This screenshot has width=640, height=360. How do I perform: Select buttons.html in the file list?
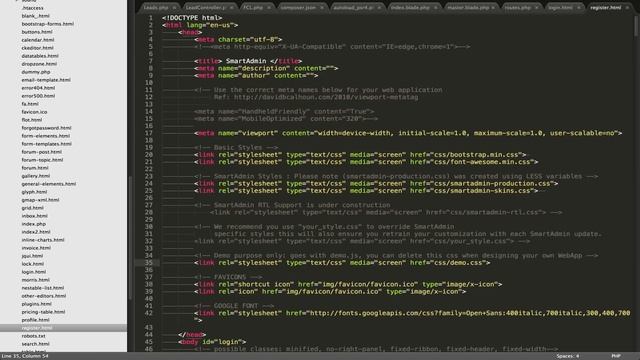pos(37,32)
